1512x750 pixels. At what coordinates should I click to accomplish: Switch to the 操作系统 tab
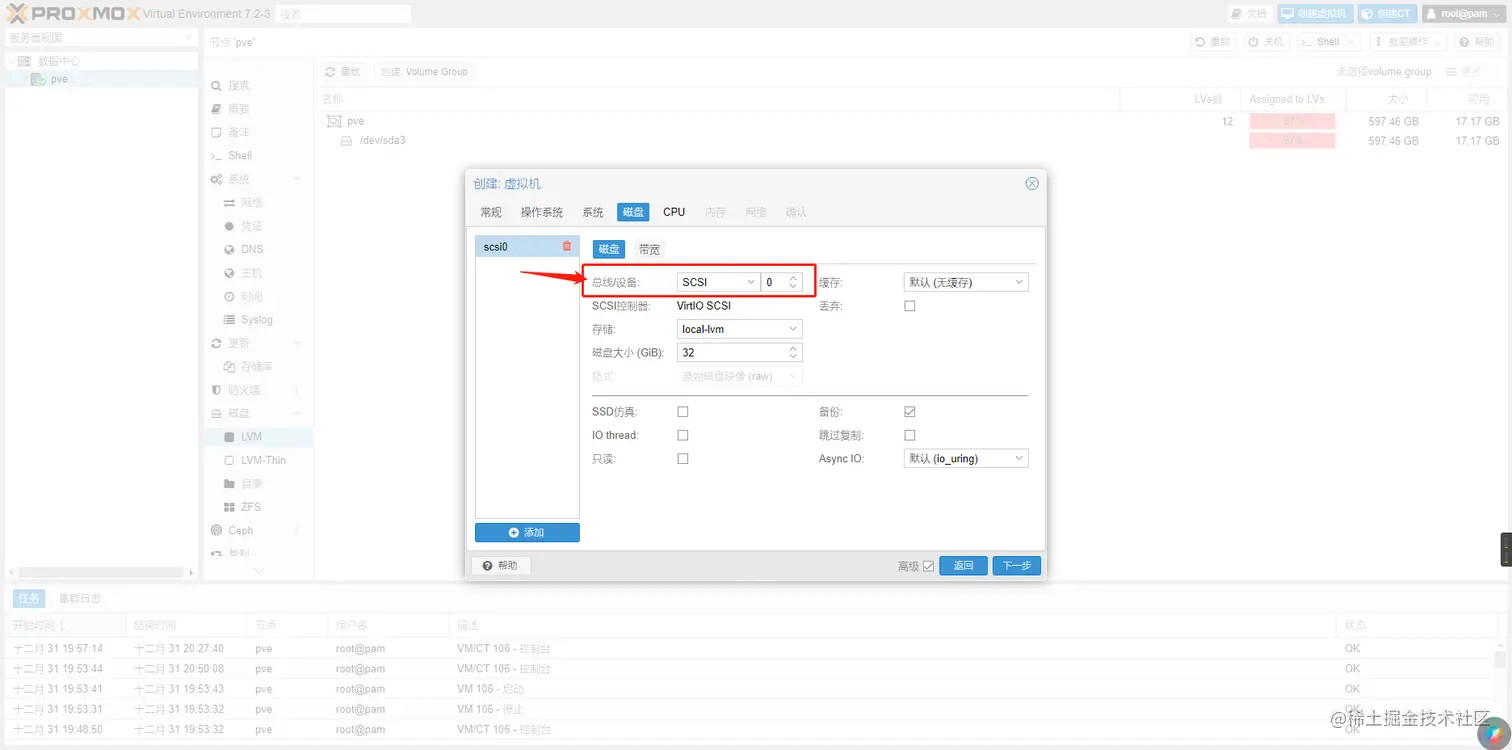tap(542, 212)
